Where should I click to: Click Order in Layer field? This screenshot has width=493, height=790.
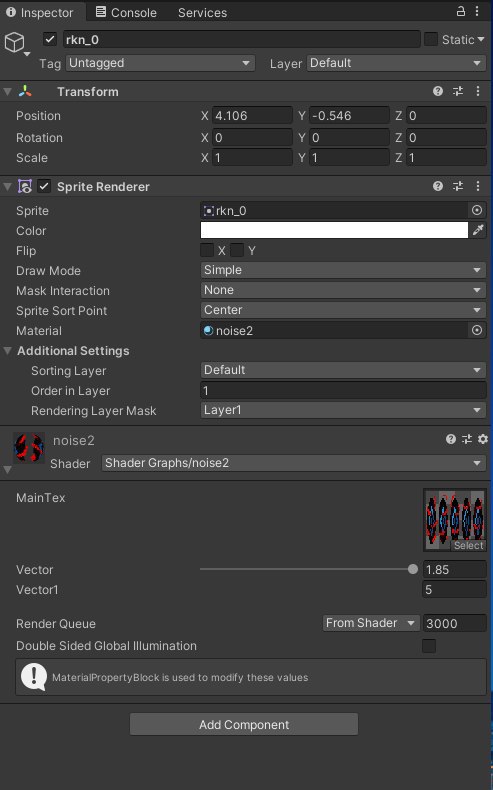pyautogui.click(x=343, y=390)
